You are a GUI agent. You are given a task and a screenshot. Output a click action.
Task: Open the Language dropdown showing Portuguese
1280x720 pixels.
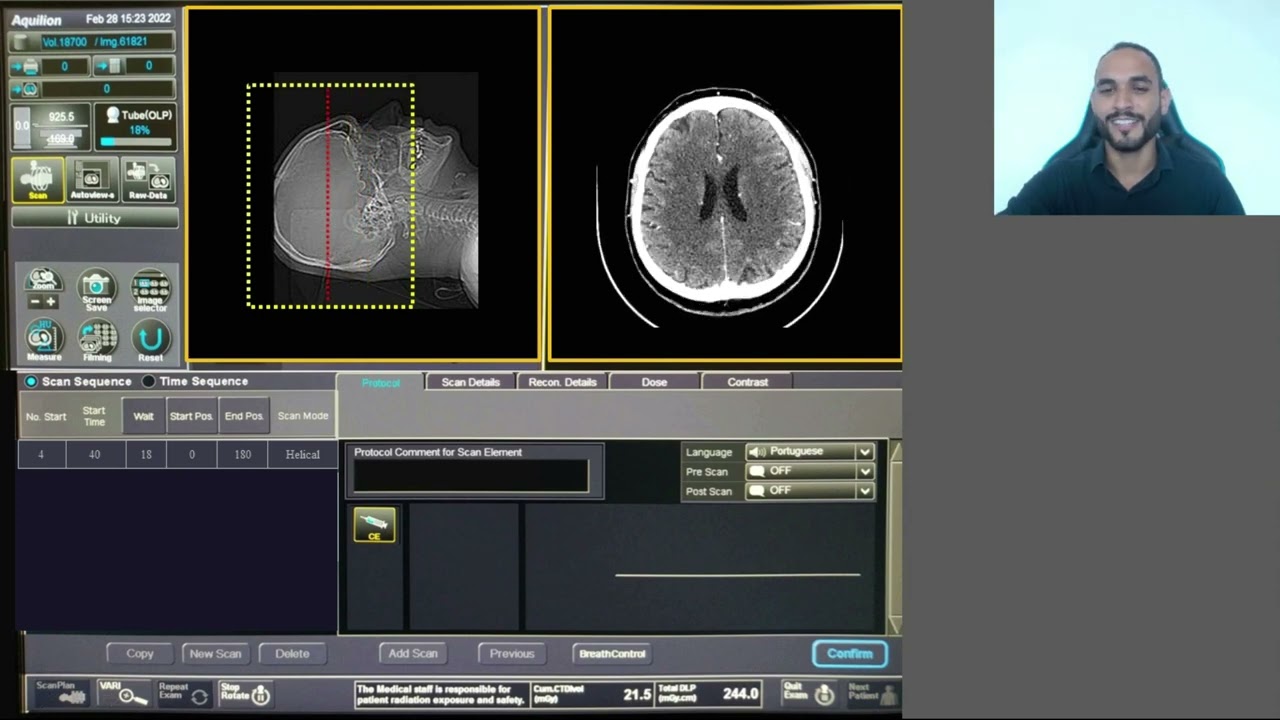(x=810, y=452)
